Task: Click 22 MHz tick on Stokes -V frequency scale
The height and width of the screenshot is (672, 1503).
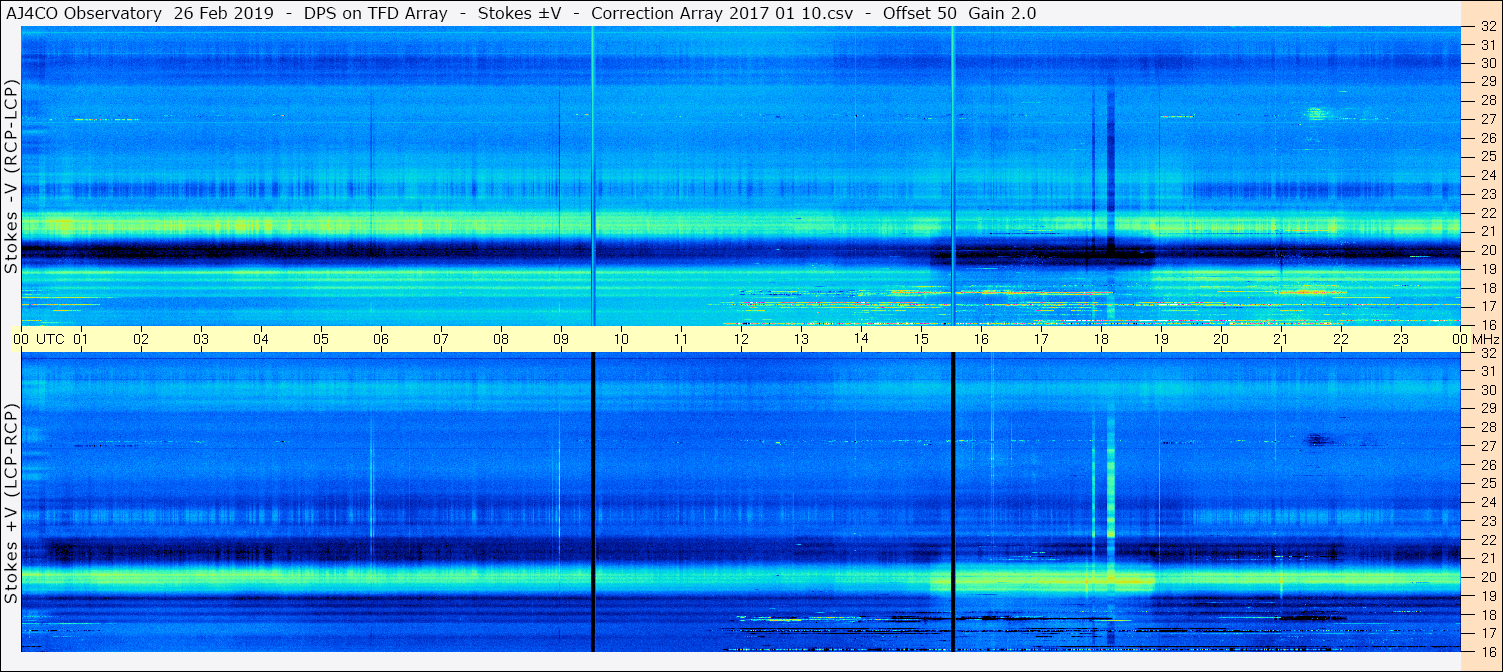Action: tap(1487, 213)
